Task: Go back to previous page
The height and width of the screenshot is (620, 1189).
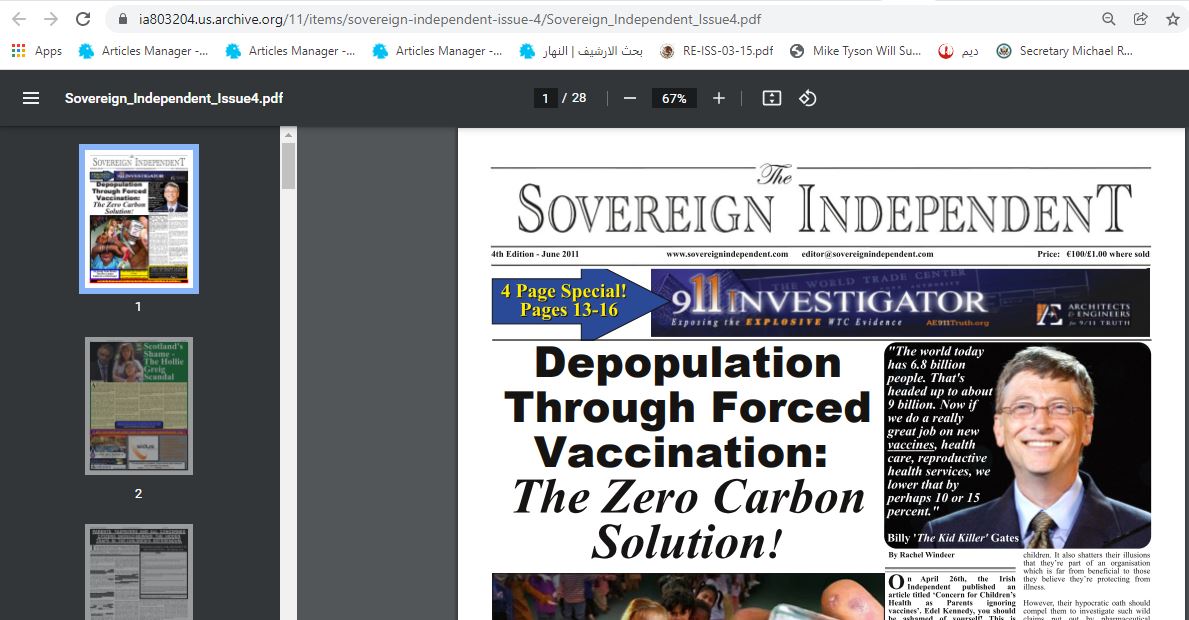Action: tap(19, 19)
